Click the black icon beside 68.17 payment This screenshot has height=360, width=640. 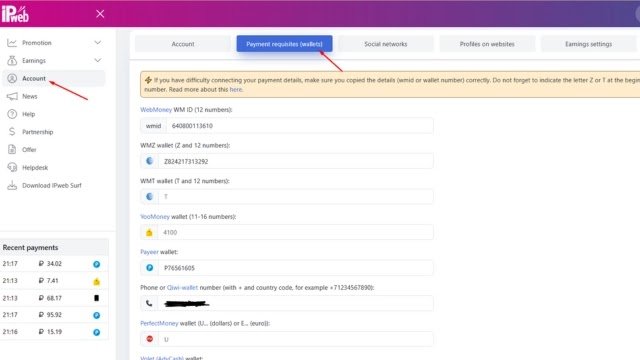[x=97, y=298]
